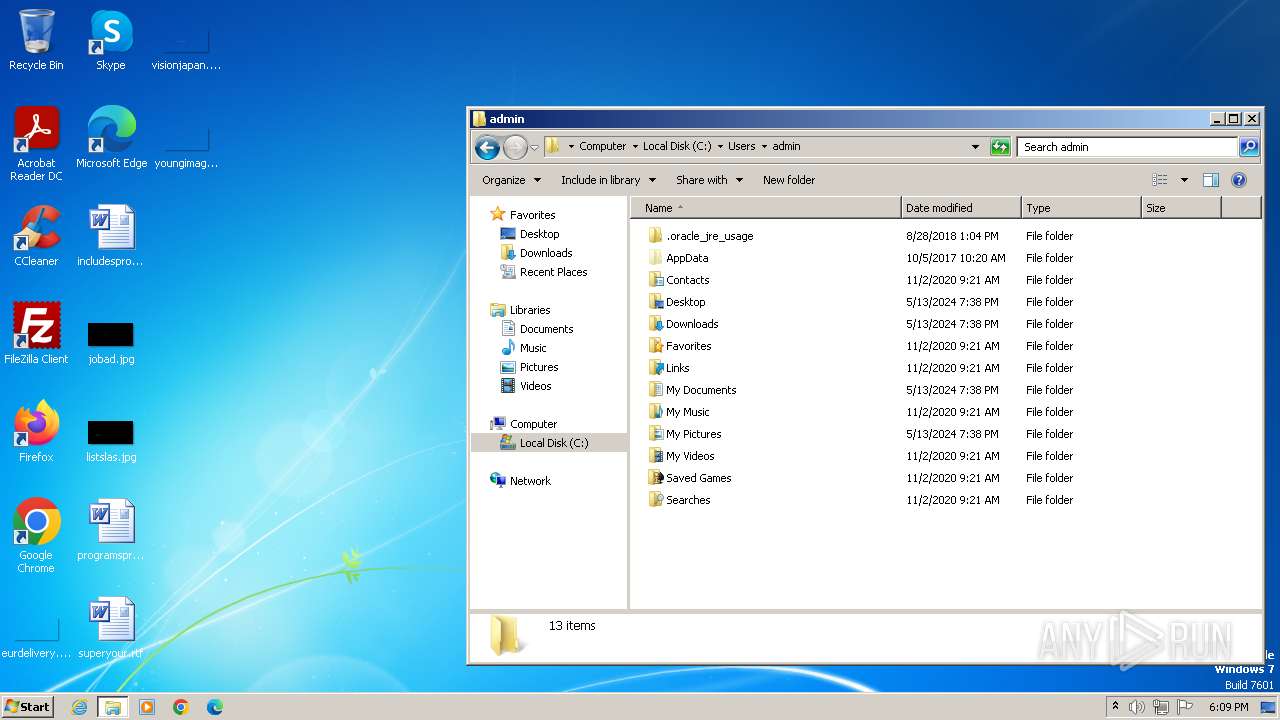Click inside the Search admin field
The height and width of the screenshot is (720, 1280).
pyautogui.click(x=1127, y=147)
